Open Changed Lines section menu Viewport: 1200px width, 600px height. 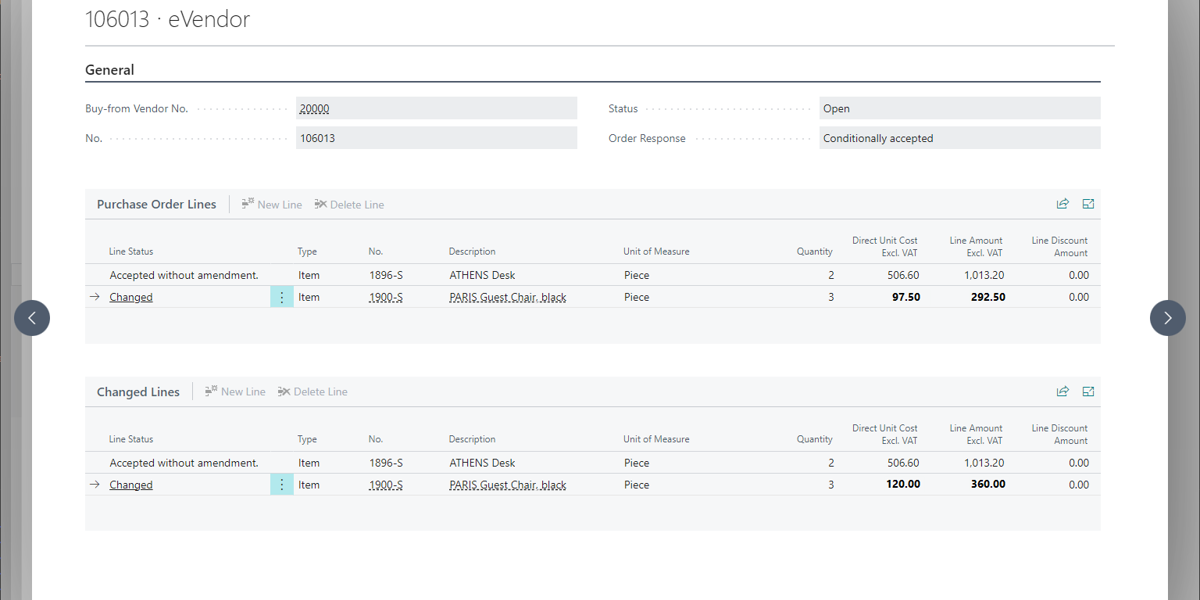138,392
